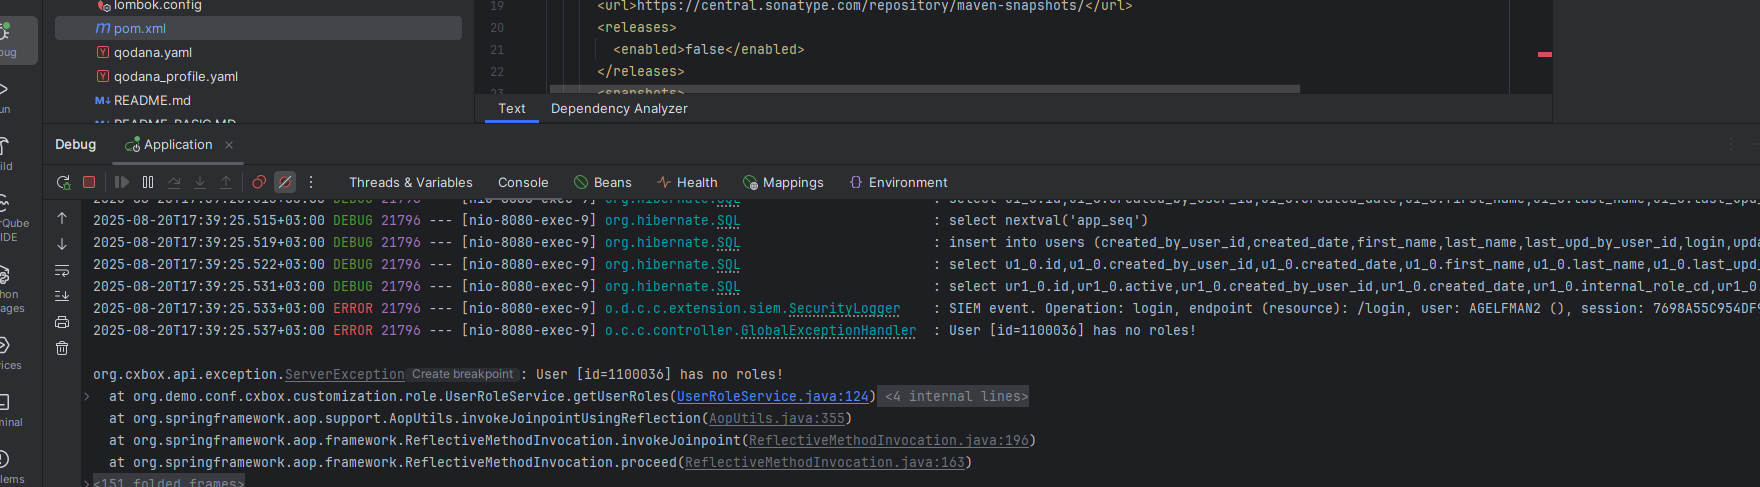Toggle scroll to end of console

pos(62,296)
